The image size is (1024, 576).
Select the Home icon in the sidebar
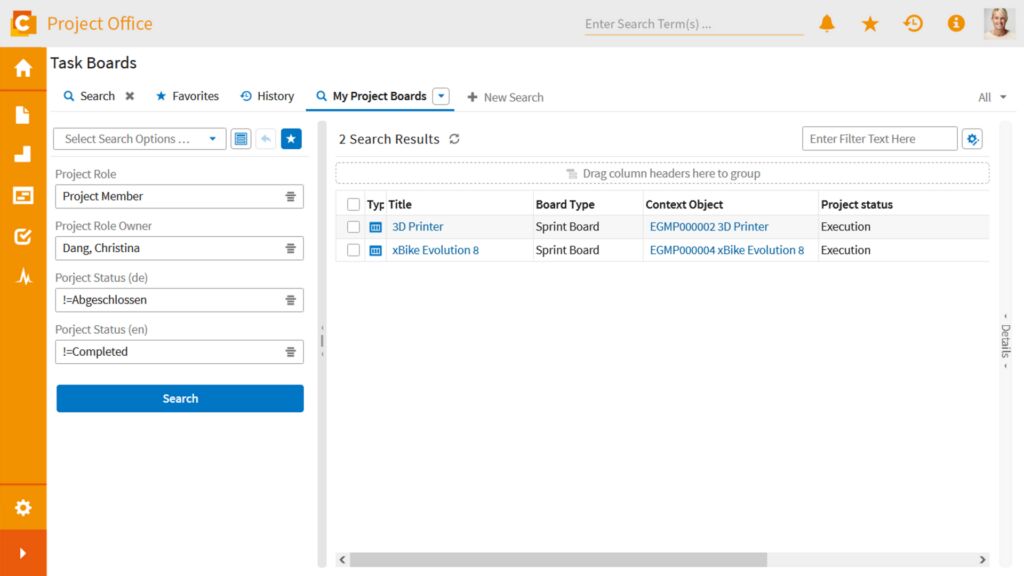[23, 68]
